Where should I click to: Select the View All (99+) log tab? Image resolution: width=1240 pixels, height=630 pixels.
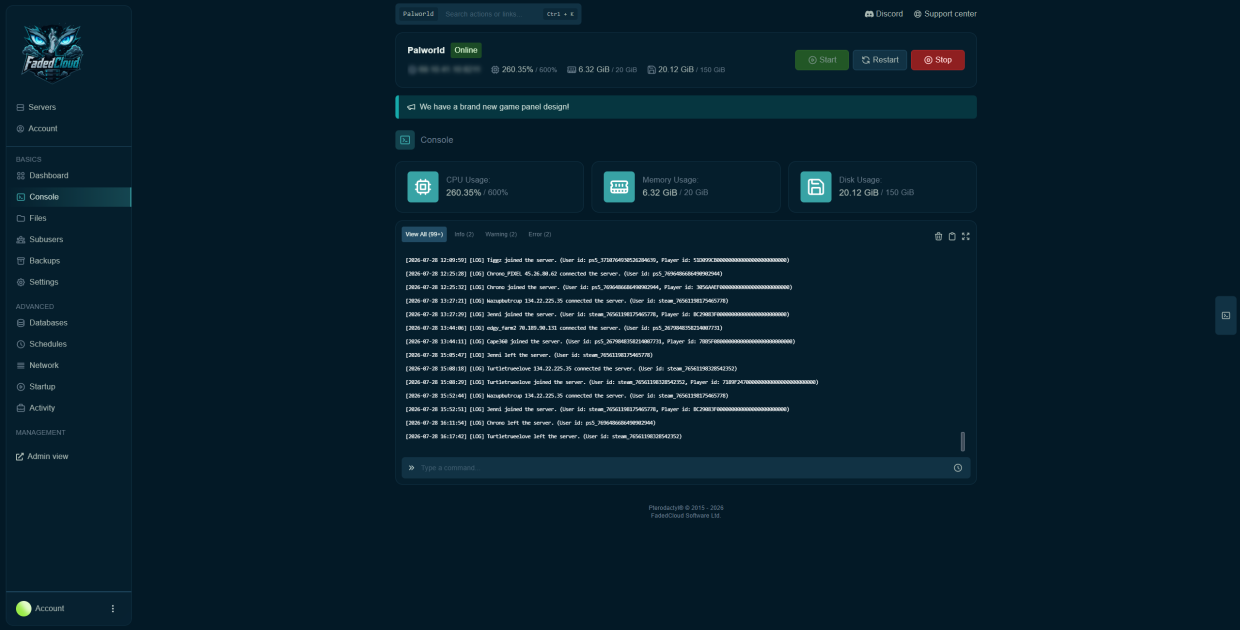tap(424, 234)
